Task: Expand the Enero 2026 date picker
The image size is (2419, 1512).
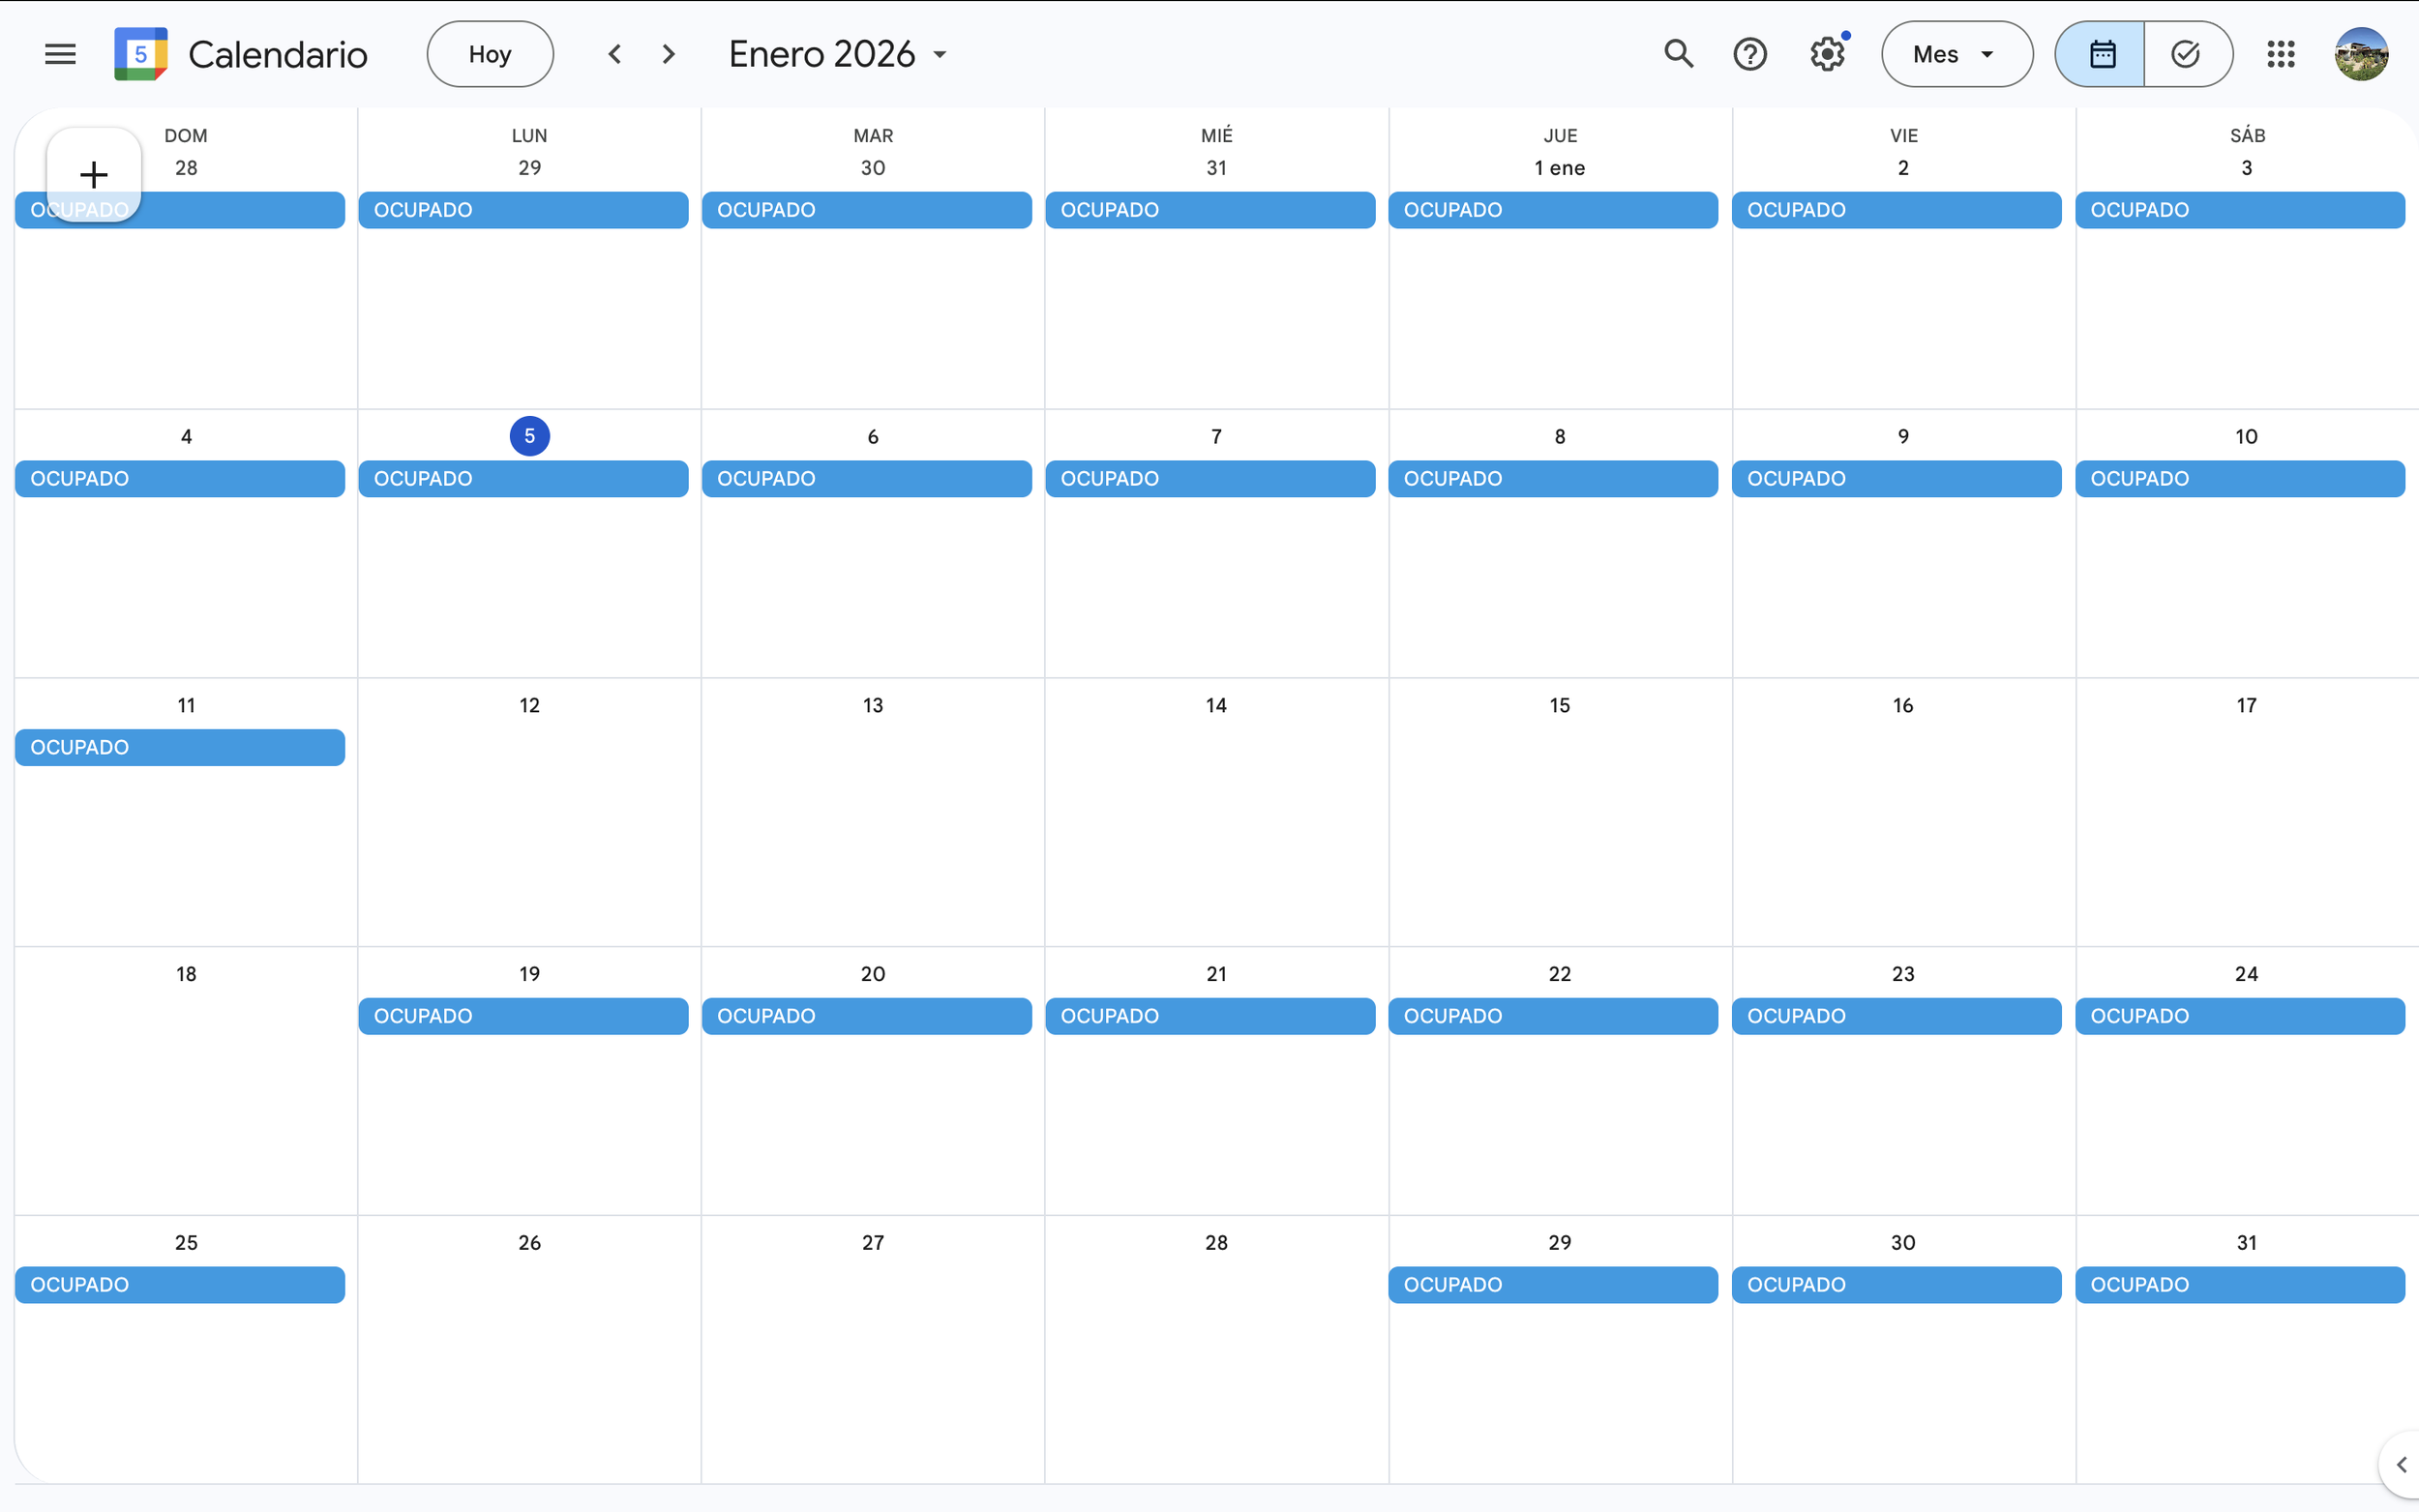Action: point(837,54)
